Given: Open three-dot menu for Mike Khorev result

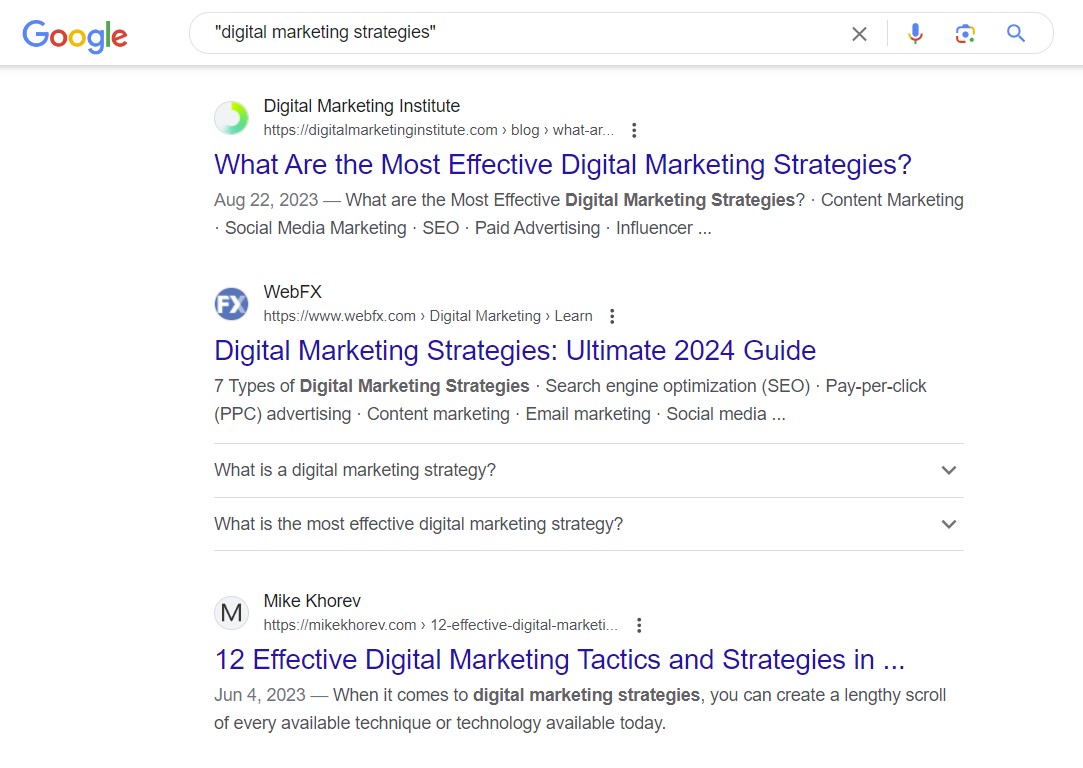Looking at the screenshot, I should click(x=638, y=624).
